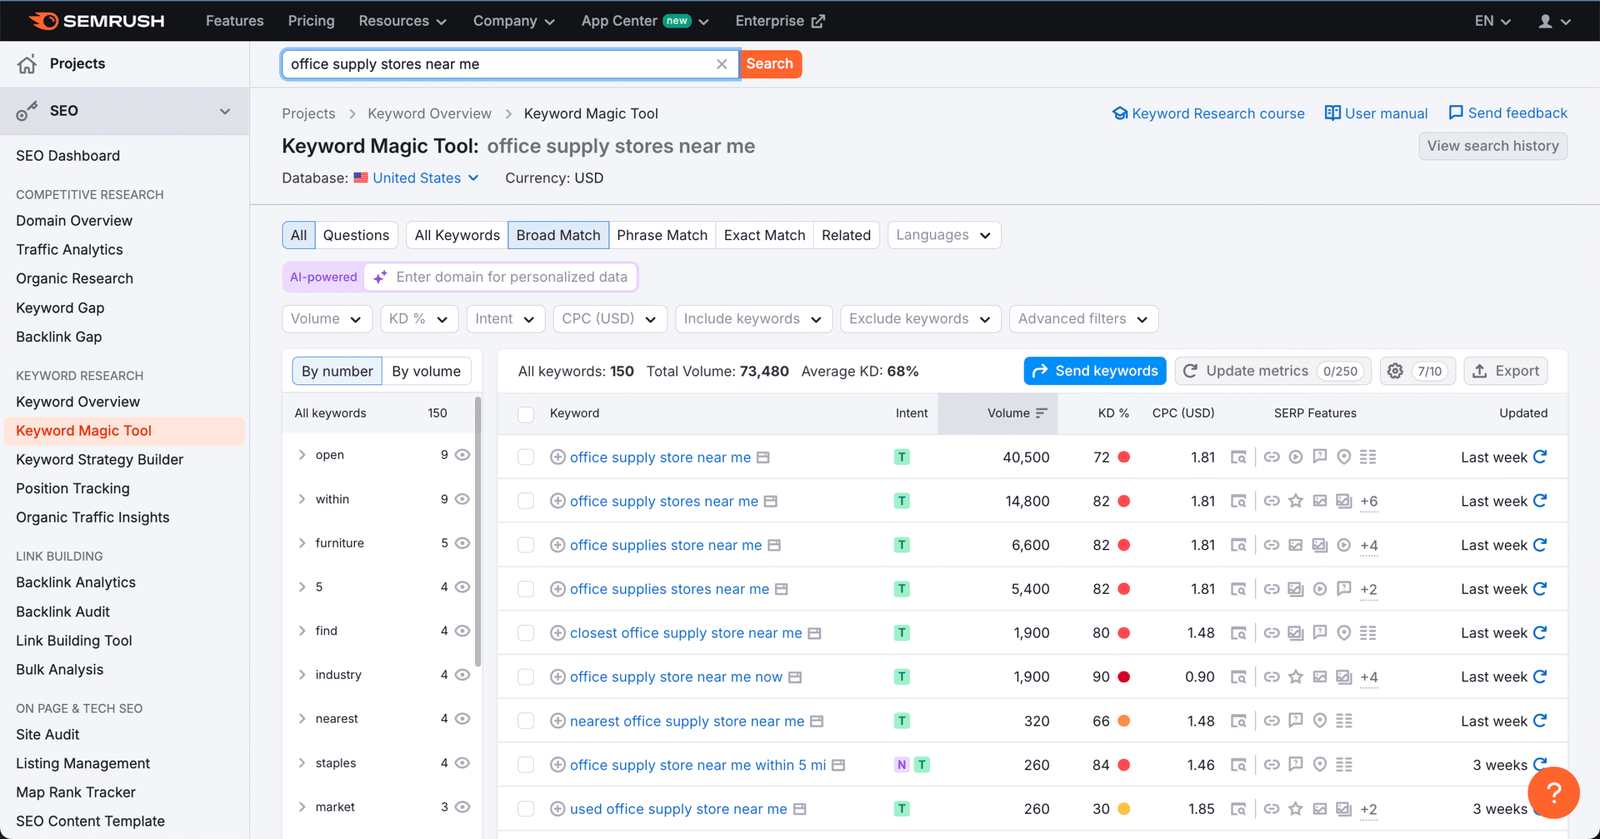This screenshot has width=1600, height=839.
Task: Click the Send keywords button
Action: pos(1095,371)
